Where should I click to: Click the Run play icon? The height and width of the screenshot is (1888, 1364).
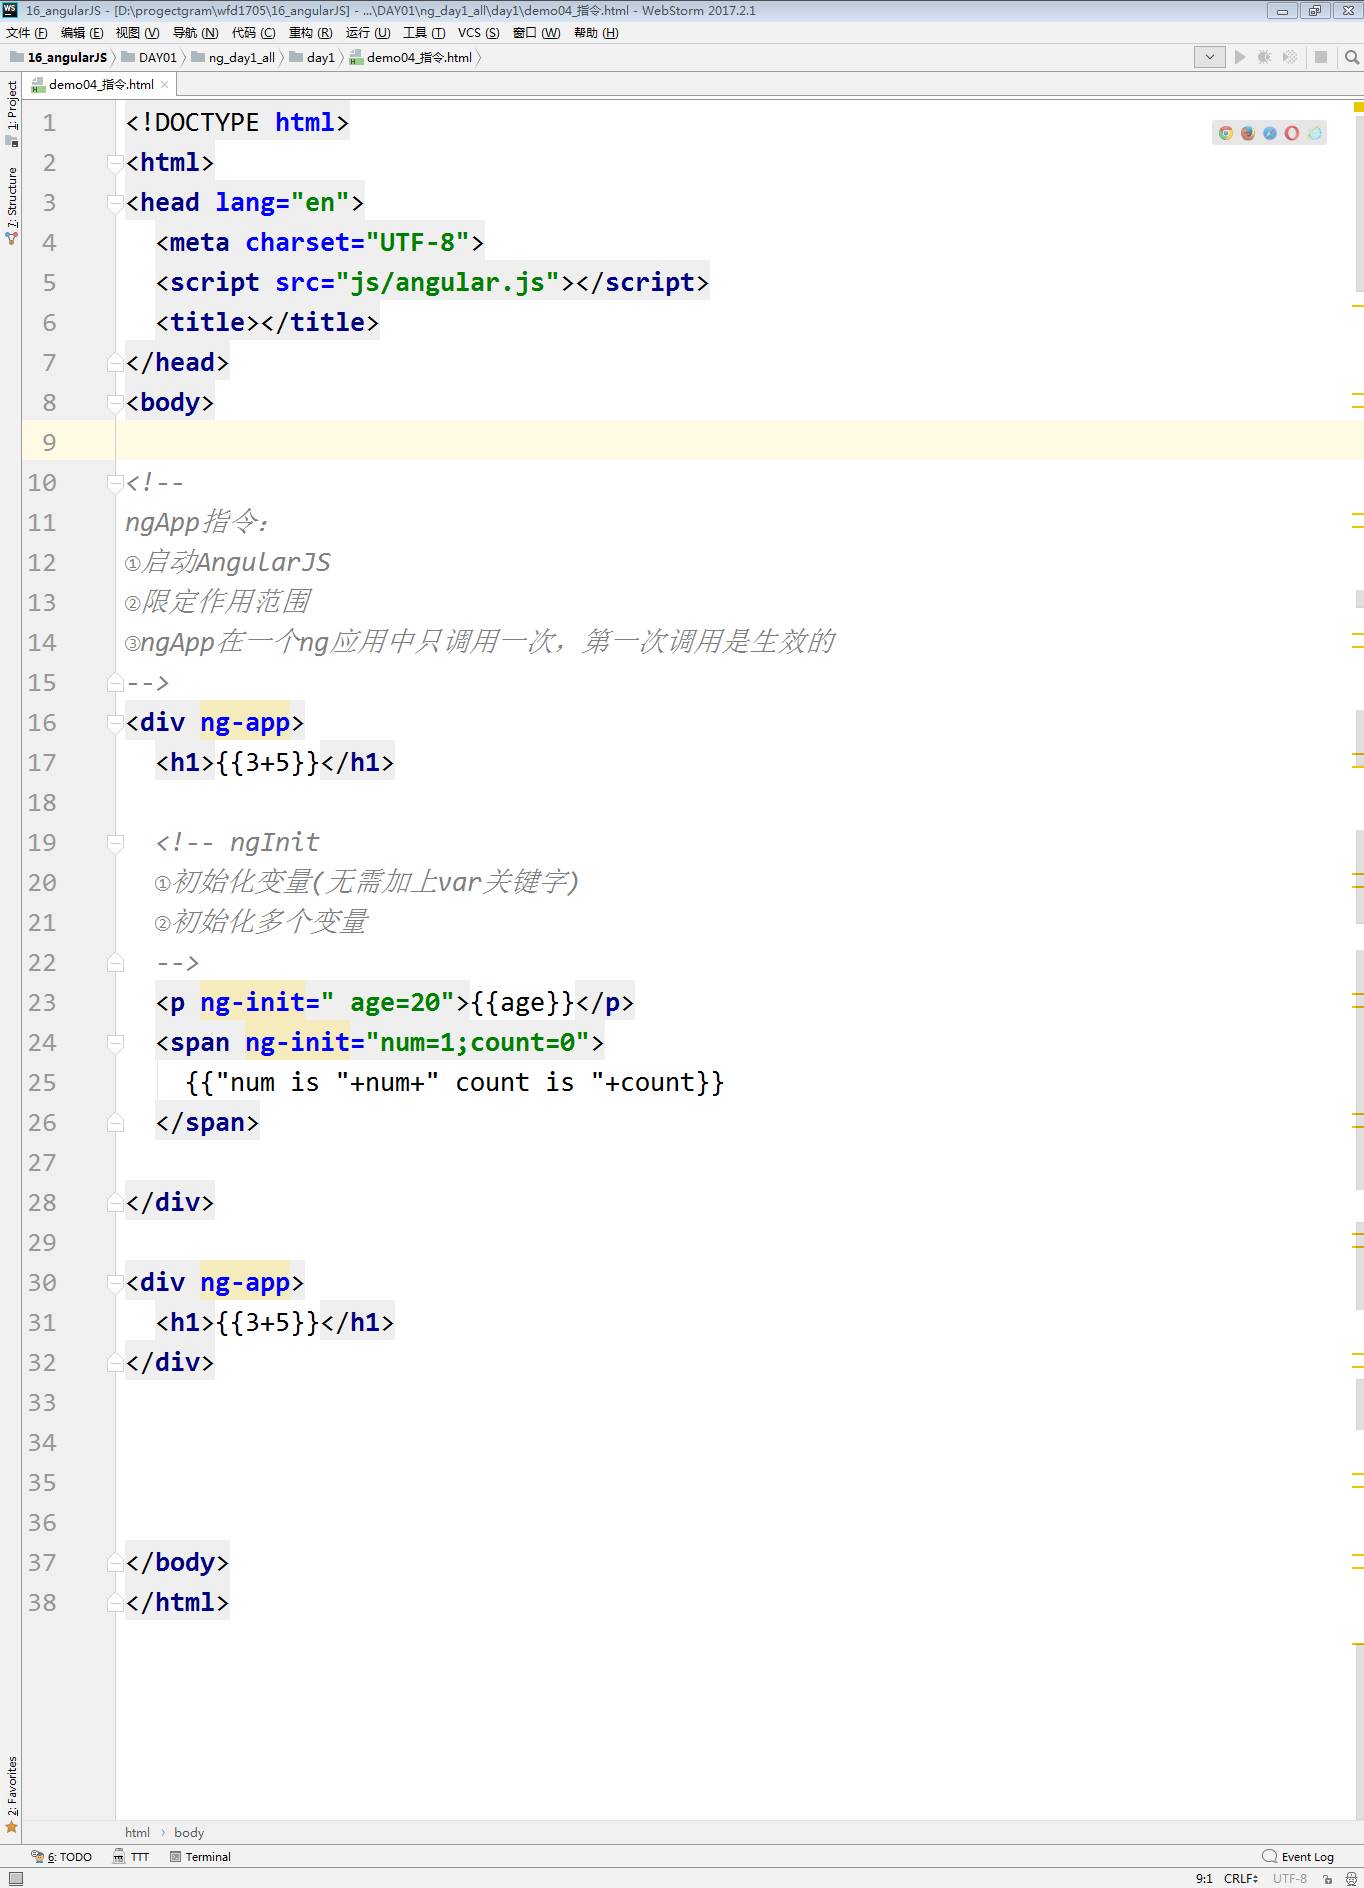click(x=1240, y=57)
